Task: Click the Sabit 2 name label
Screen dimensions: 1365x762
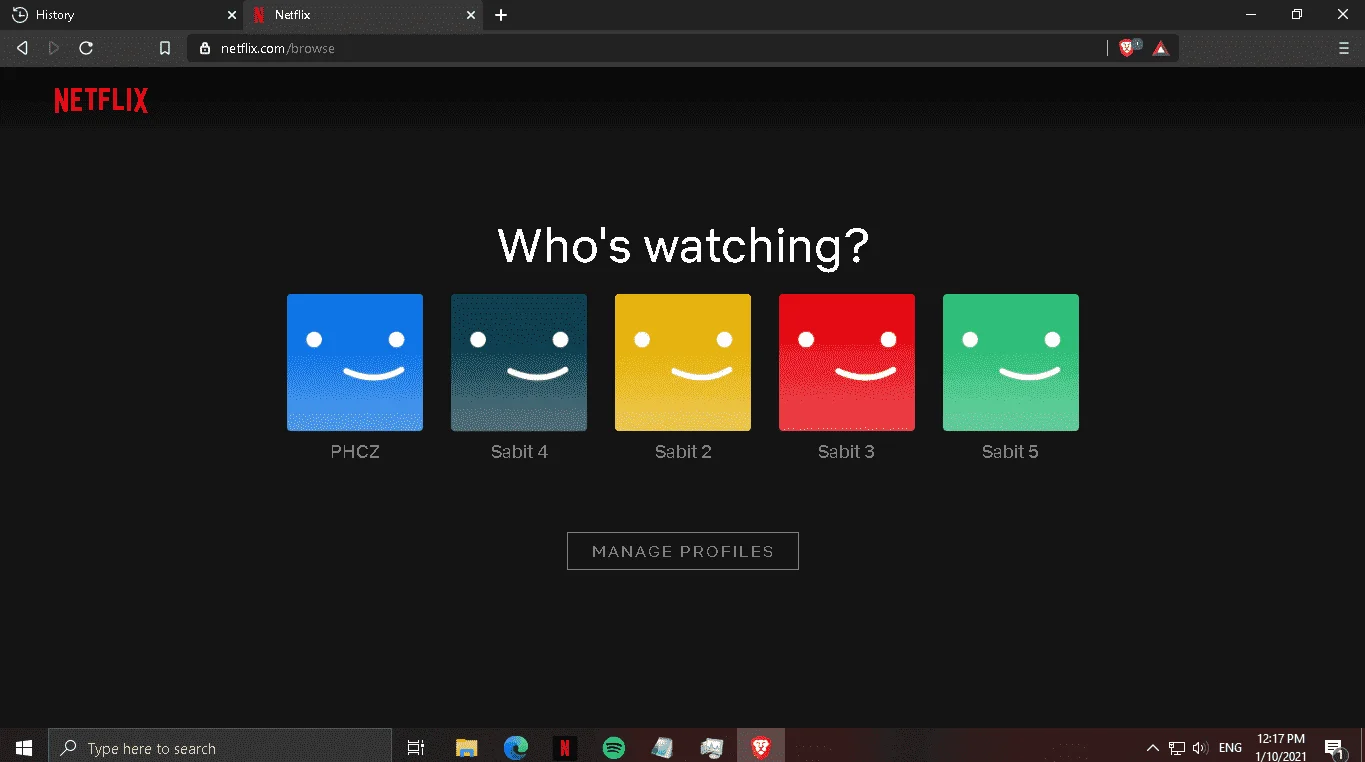Action: pyautogui.click(x=683, y=452)
